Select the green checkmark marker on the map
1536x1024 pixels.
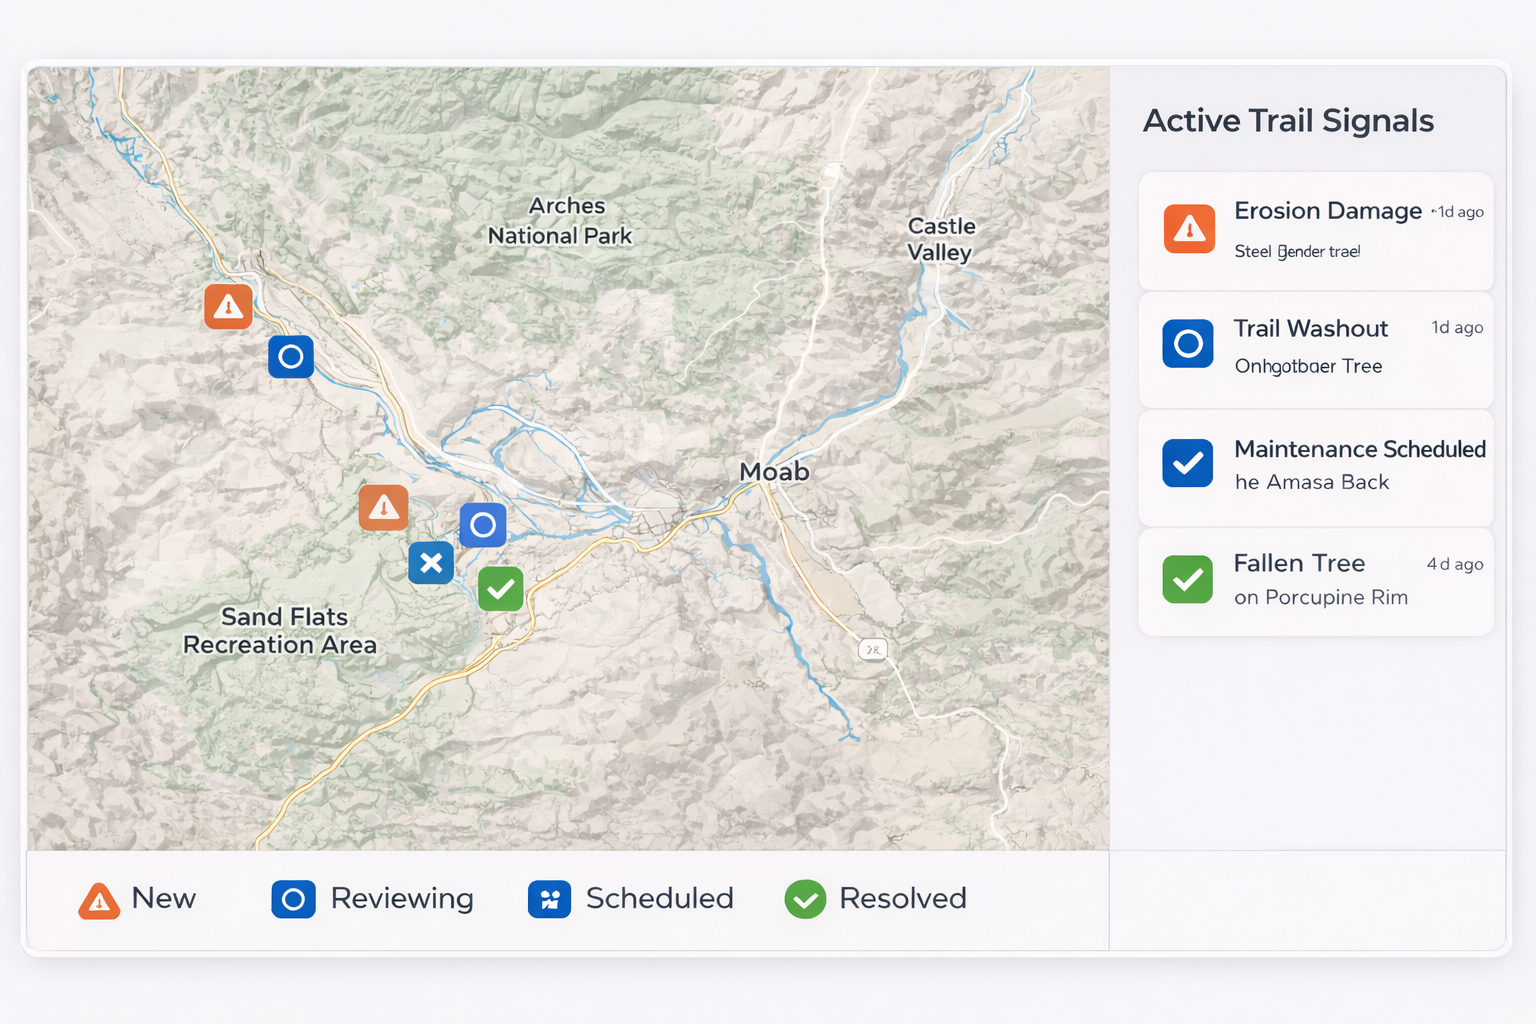click(x=500, y=589)
